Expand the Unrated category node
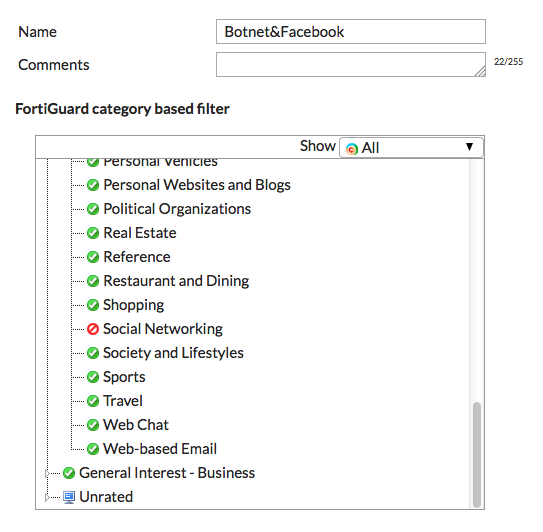543x532 pixels. tap(47, 497)
